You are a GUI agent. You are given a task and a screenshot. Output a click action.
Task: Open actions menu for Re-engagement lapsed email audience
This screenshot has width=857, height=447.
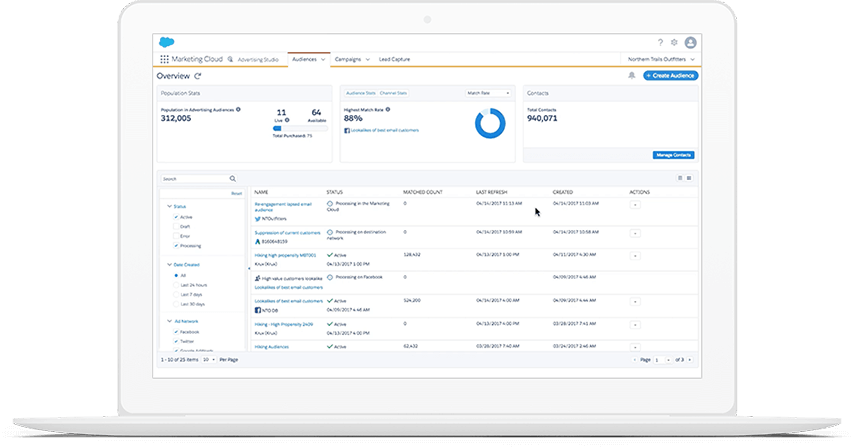coord(635,205)
